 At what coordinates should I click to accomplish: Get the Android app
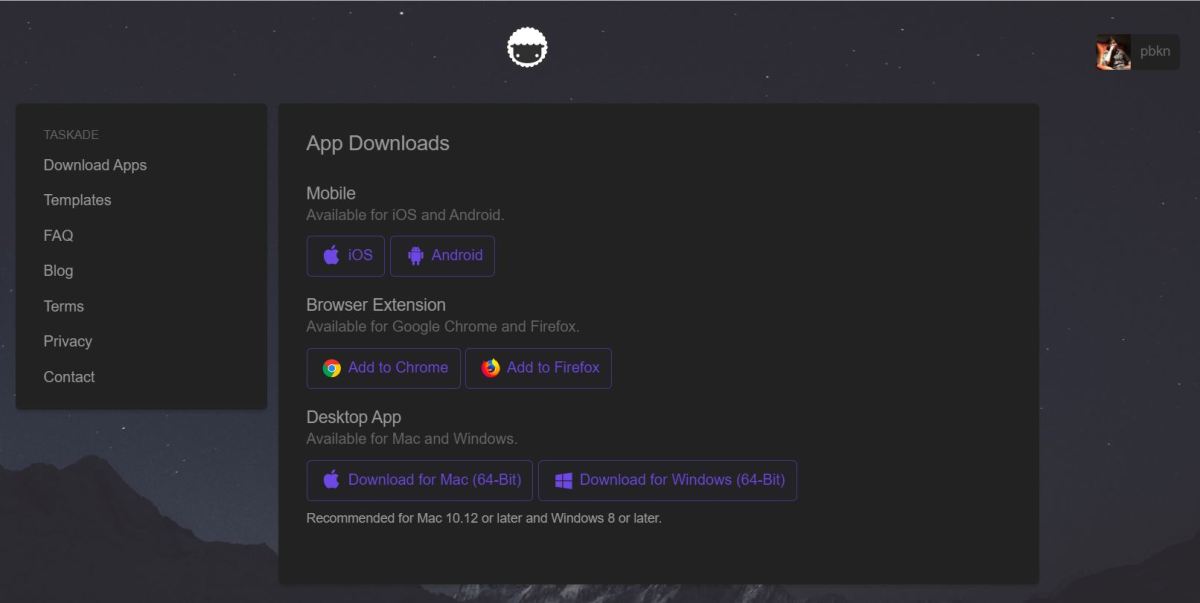(x=443, y=255)
